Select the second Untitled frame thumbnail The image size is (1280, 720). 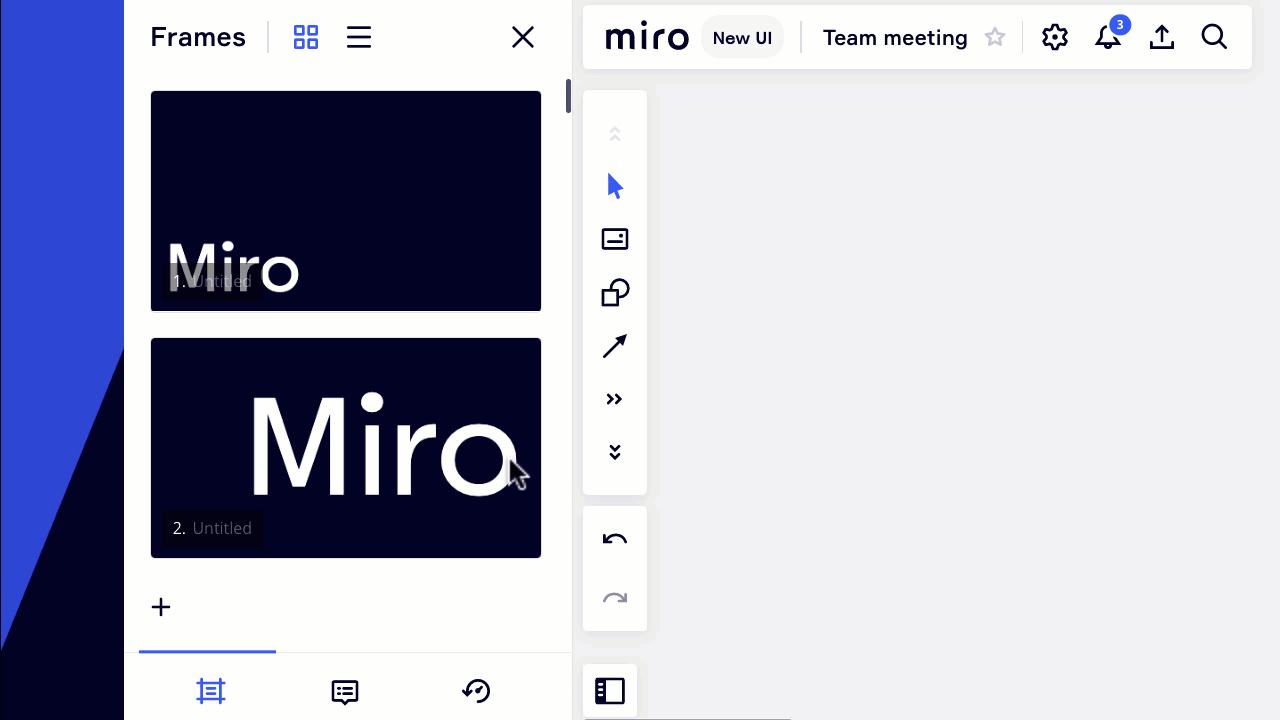coord(345,447)
